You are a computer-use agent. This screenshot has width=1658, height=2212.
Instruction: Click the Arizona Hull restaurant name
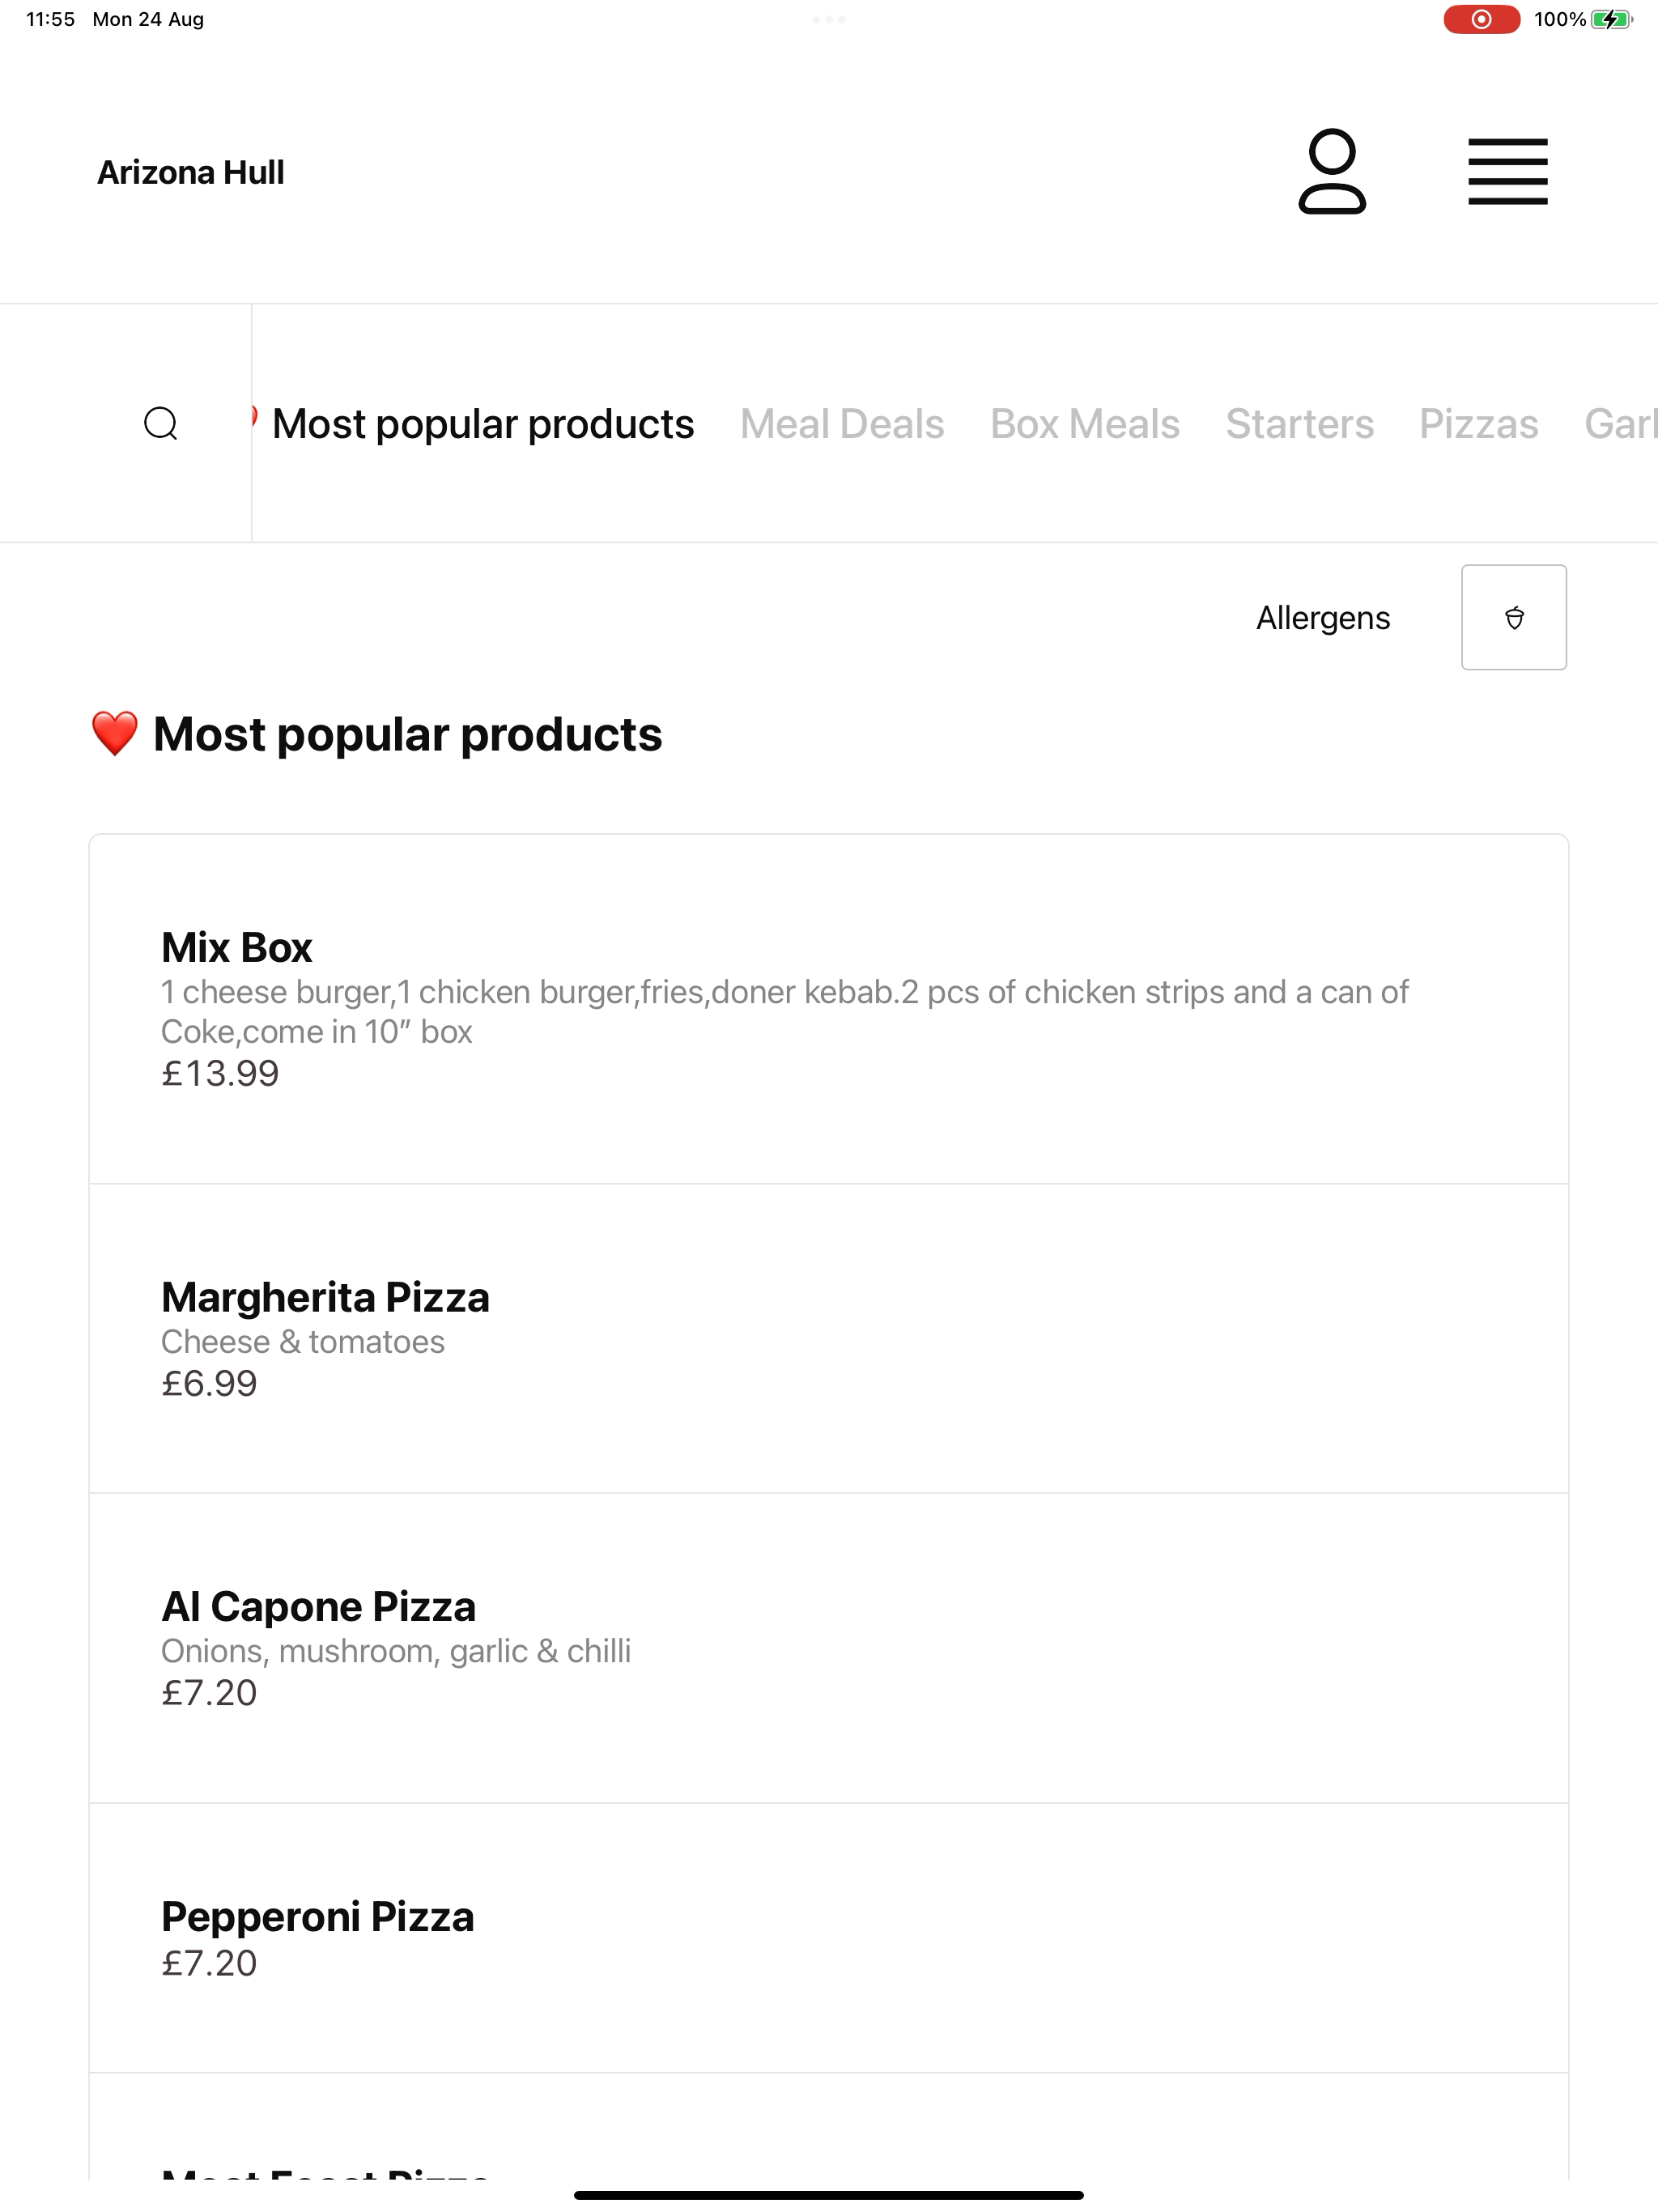click(191, 172)
